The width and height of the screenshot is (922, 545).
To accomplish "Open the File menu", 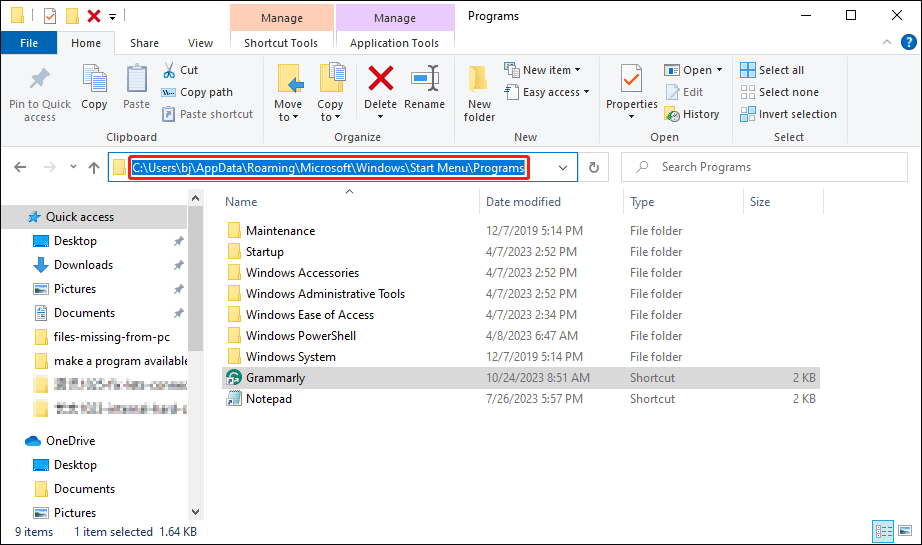I will (29, 43).
